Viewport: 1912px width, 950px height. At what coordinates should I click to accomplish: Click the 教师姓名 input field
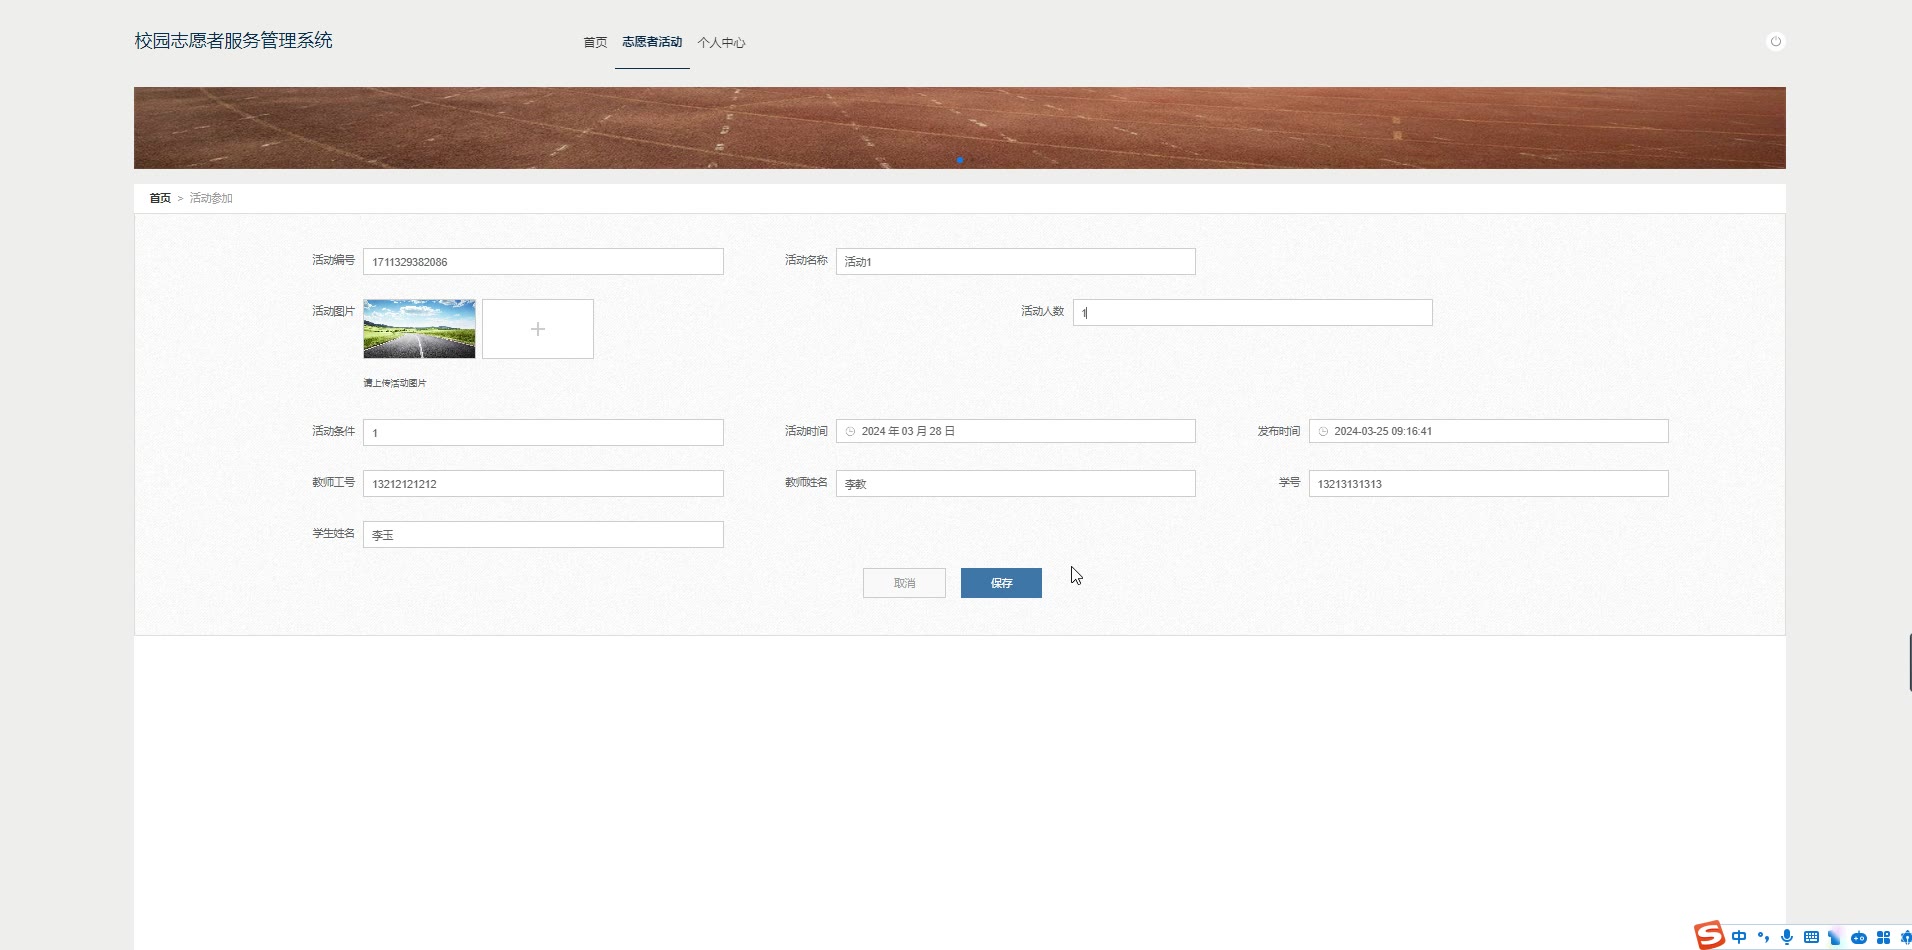click(x=1015, y=484)
